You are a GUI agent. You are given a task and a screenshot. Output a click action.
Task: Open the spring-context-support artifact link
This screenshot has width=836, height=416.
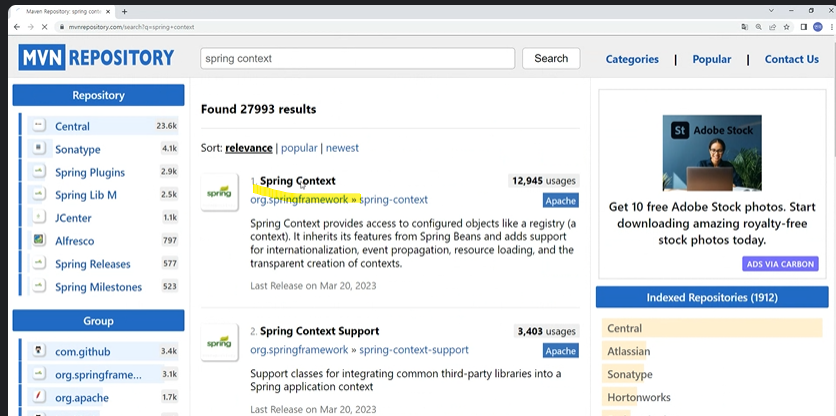point(414,350)
